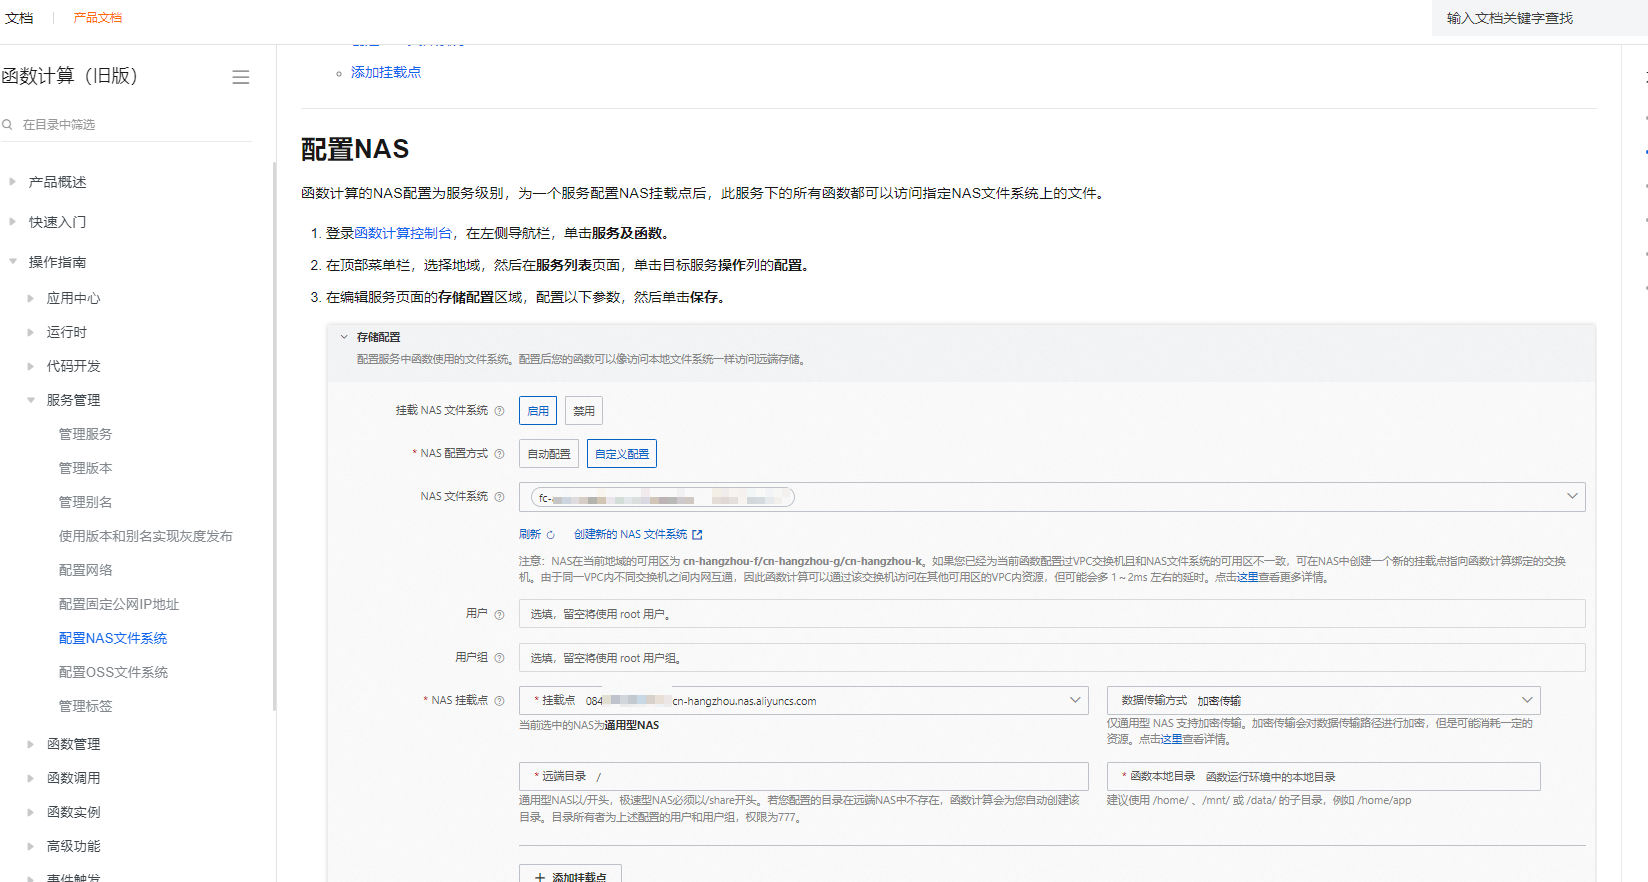Click 刷新 link under NAS file system
Viewport: 1648px width, 882px height.
click(x=529, y=535)
